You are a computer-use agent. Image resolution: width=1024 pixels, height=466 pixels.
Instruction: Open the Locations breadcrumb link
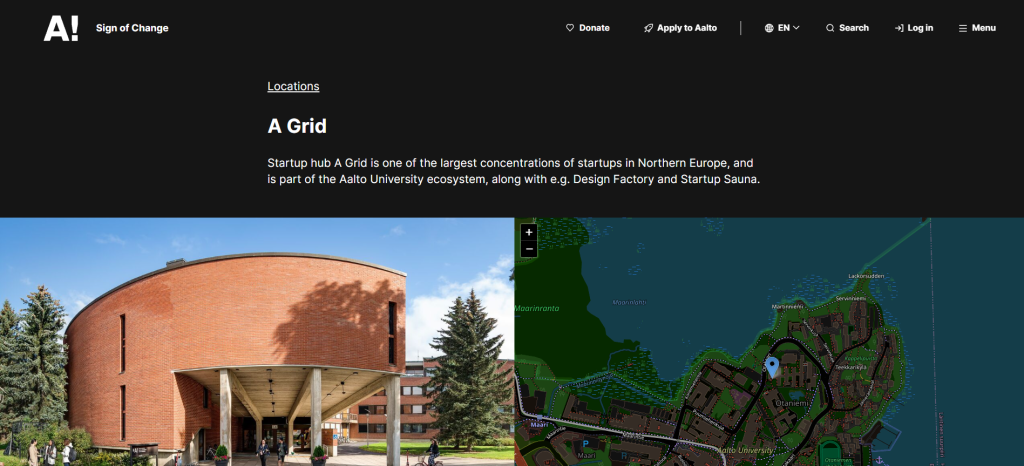293,86
